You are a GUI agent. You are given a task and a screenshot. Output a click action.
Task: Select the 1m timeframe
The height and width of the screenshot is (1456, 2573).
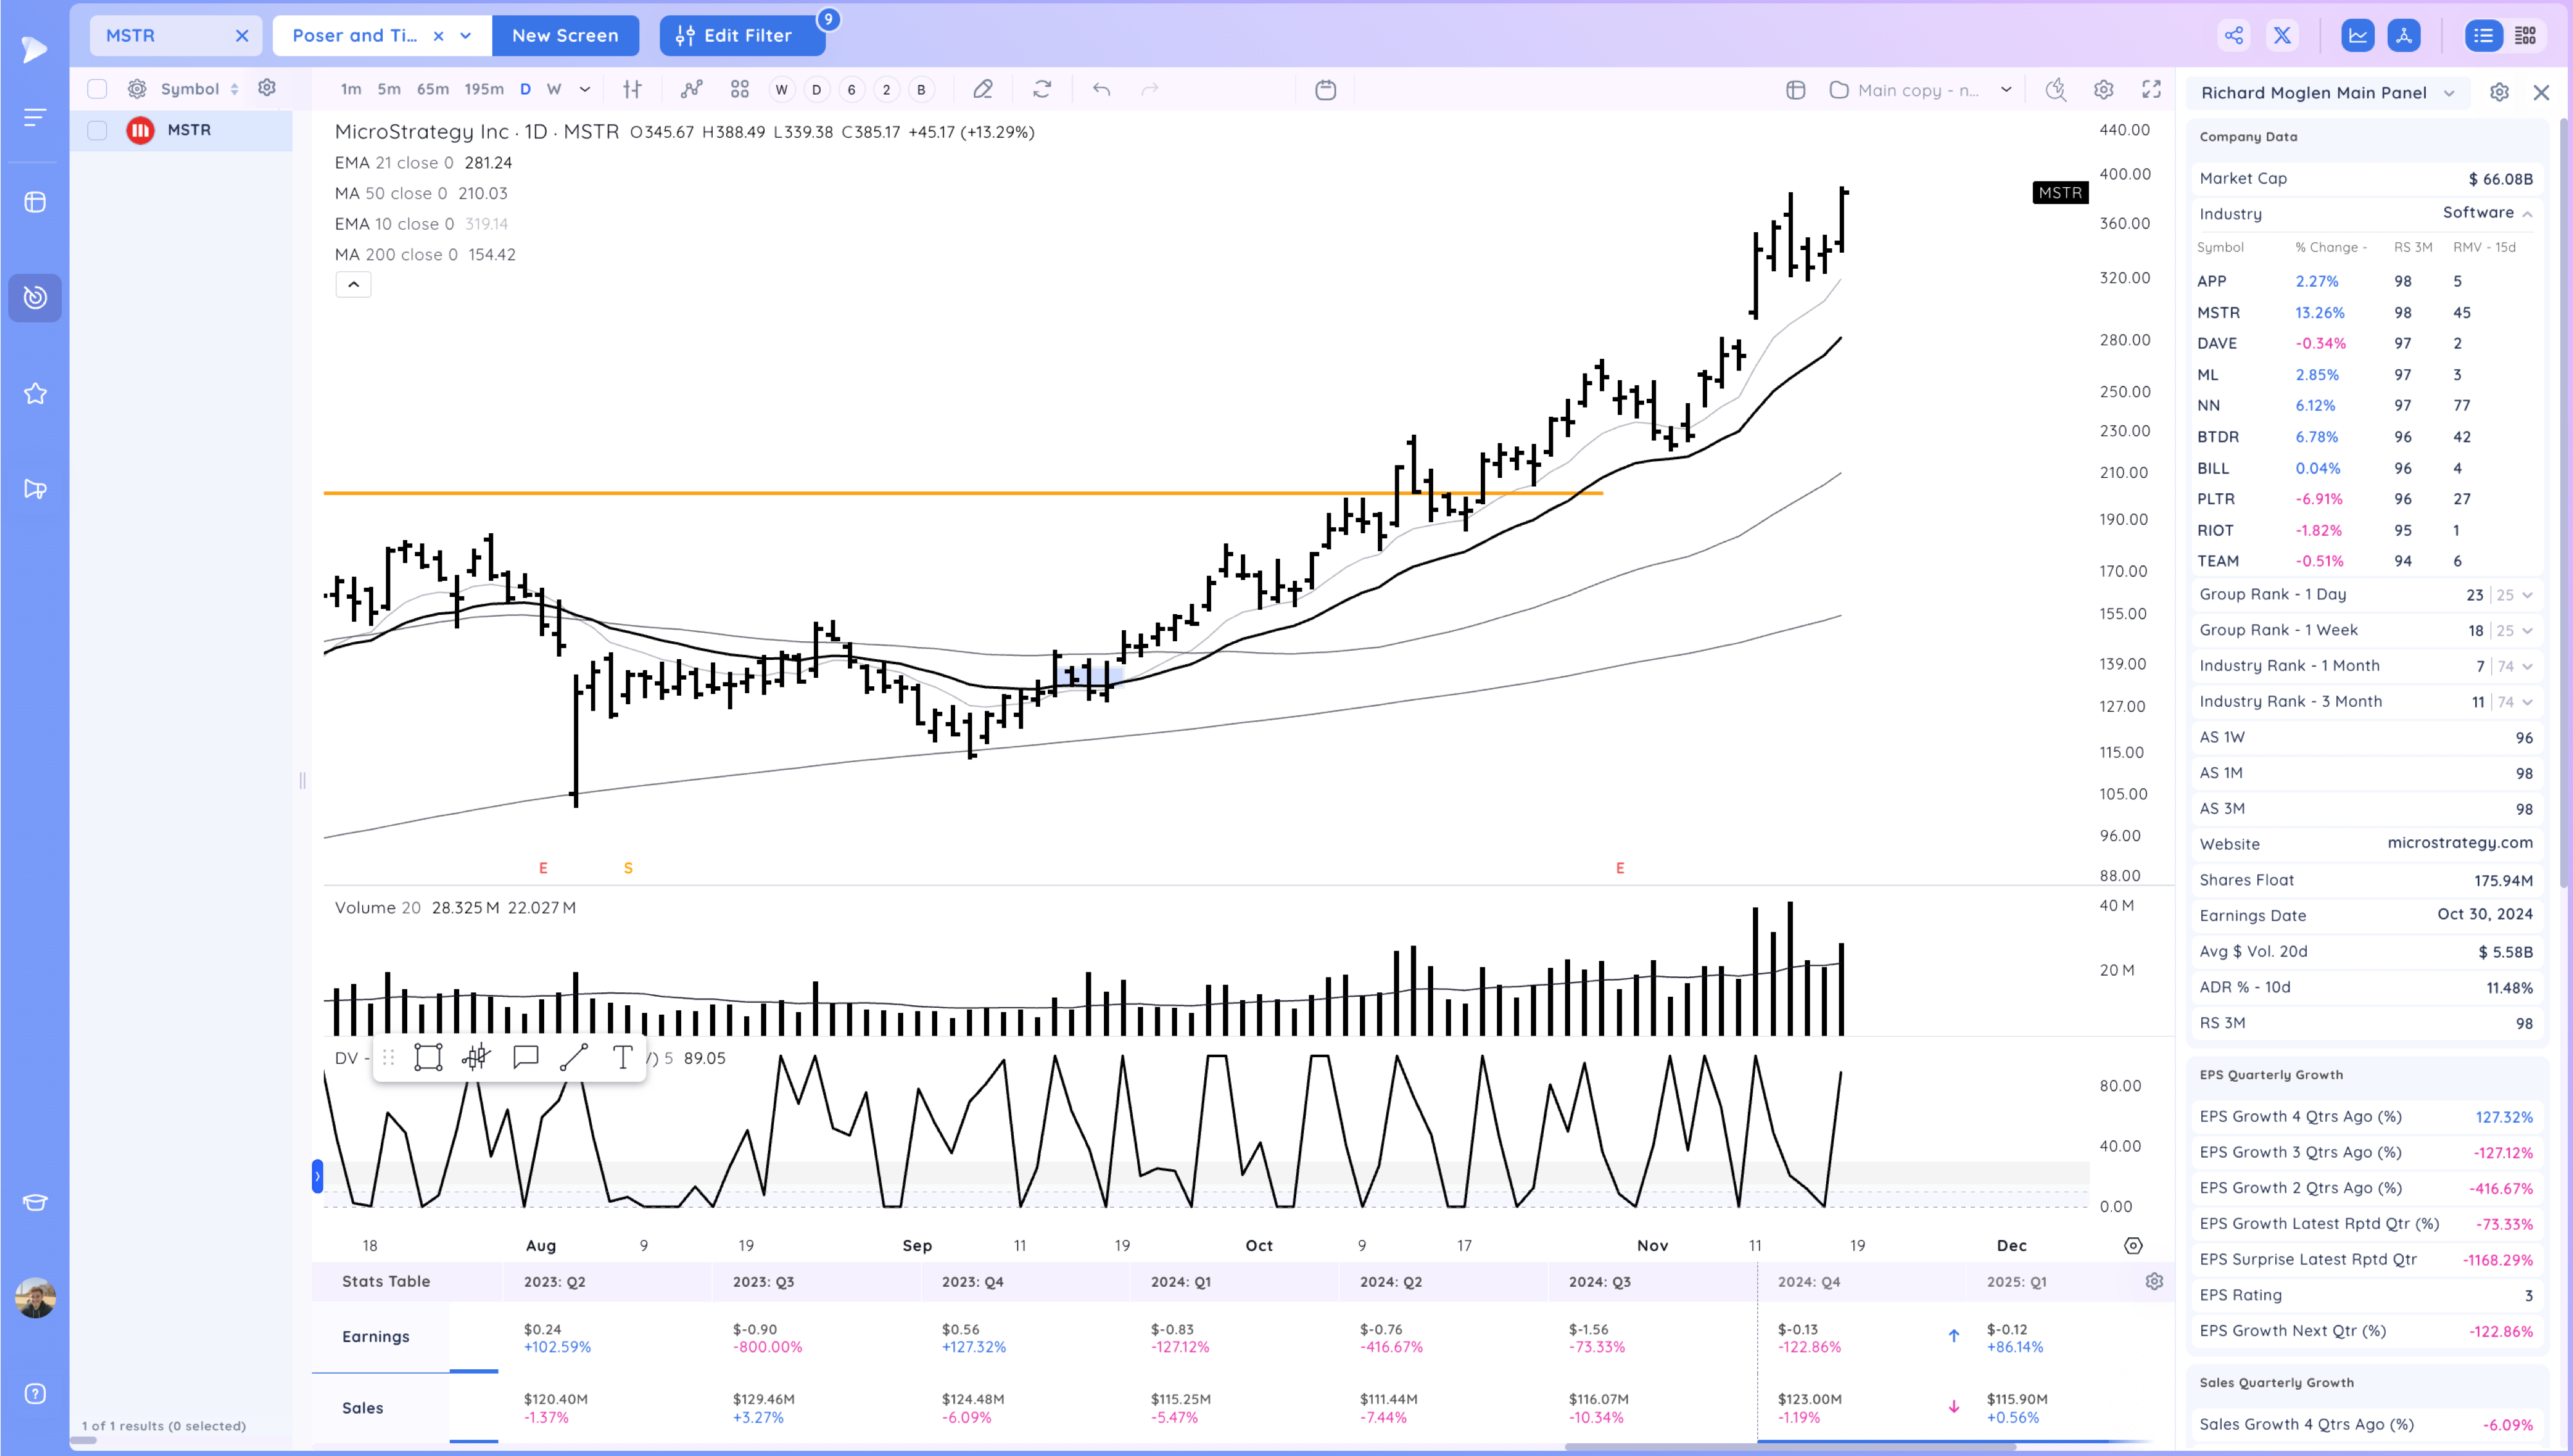[x=351, y=89]
